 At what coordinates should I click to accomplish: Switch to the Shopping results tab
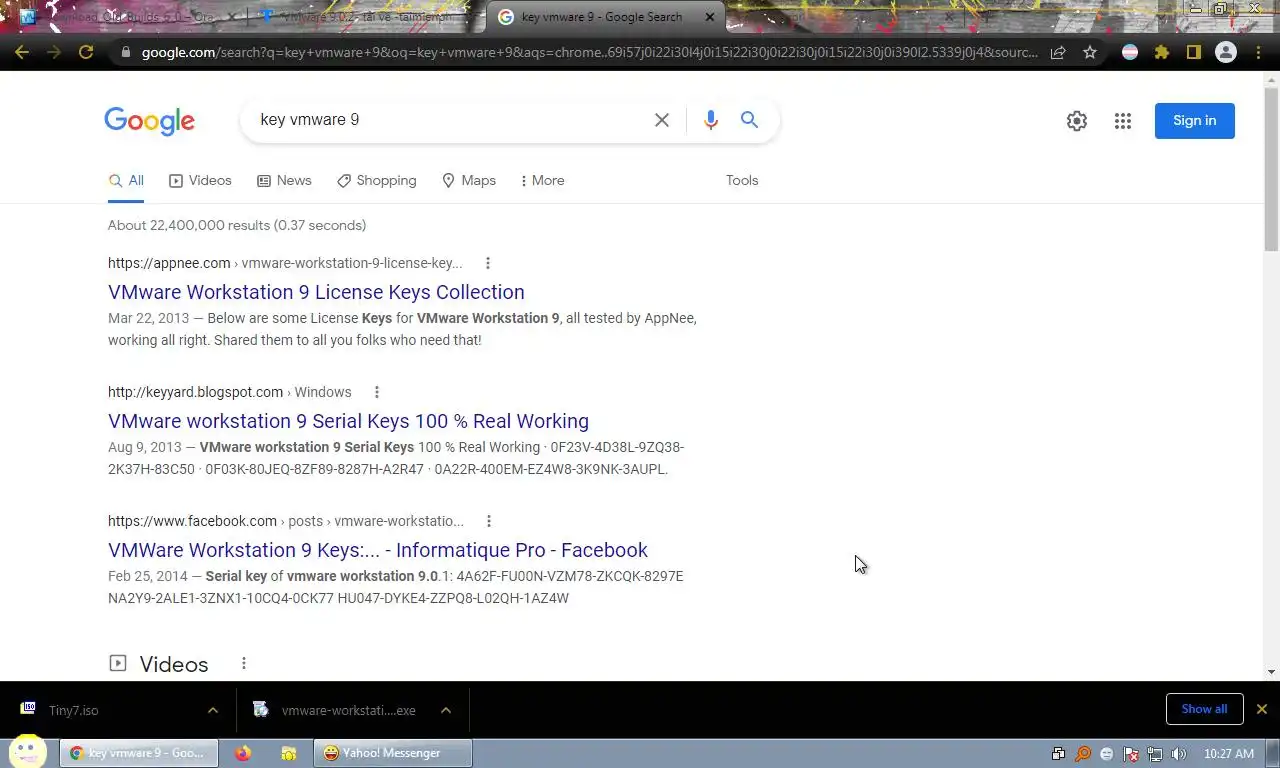pyautogui.click(x=376, y=181)
